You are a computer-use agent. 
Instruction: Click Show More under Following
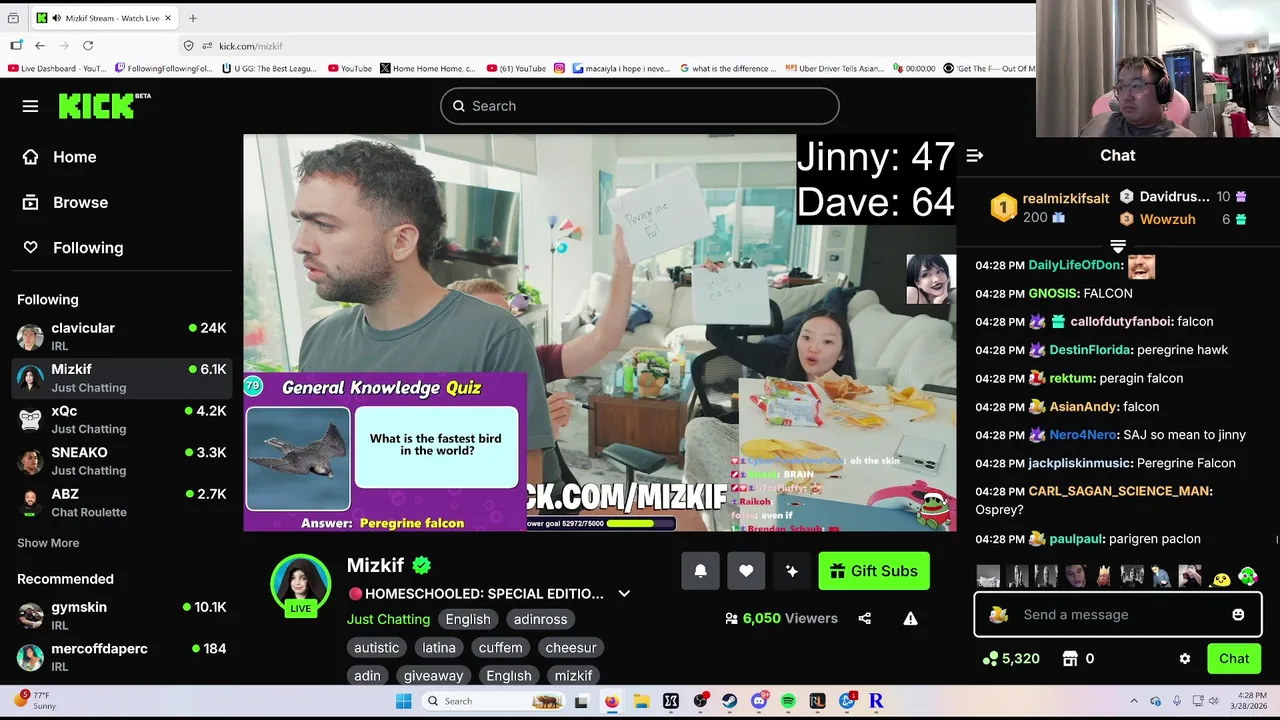48,543
